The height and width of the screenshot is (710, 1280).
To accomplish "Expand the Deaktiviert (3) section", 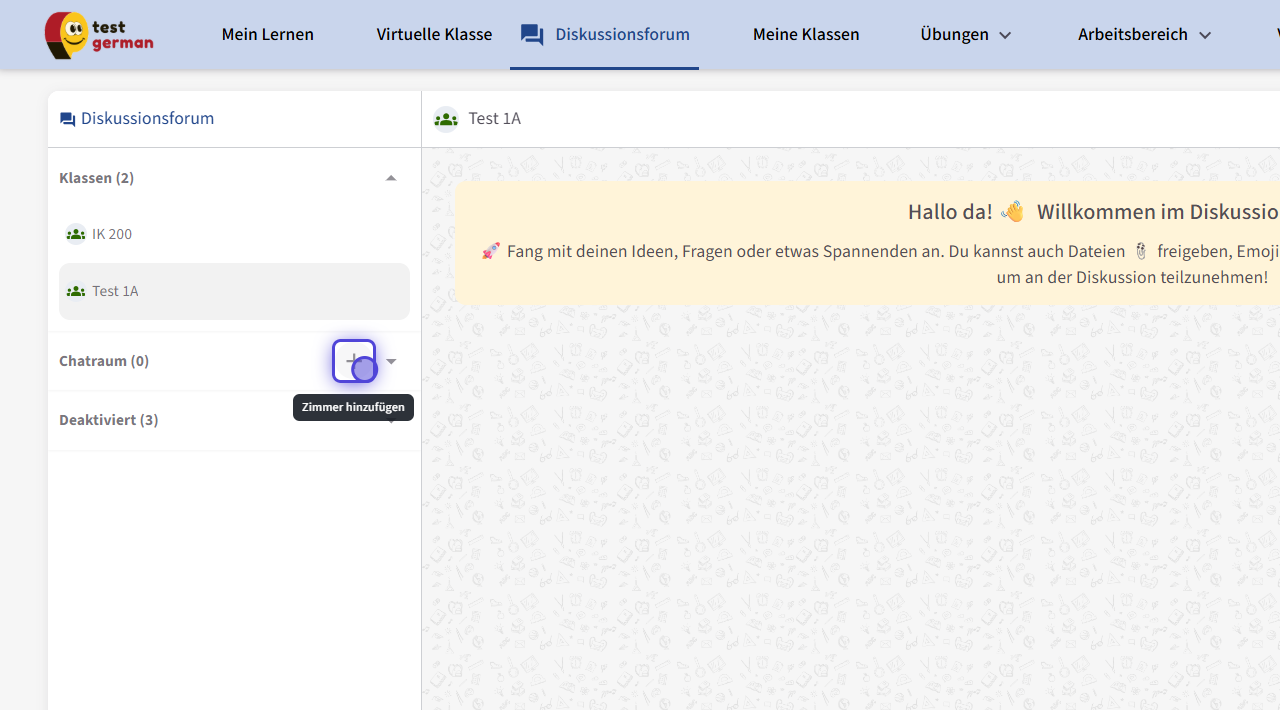I will 108,420.
